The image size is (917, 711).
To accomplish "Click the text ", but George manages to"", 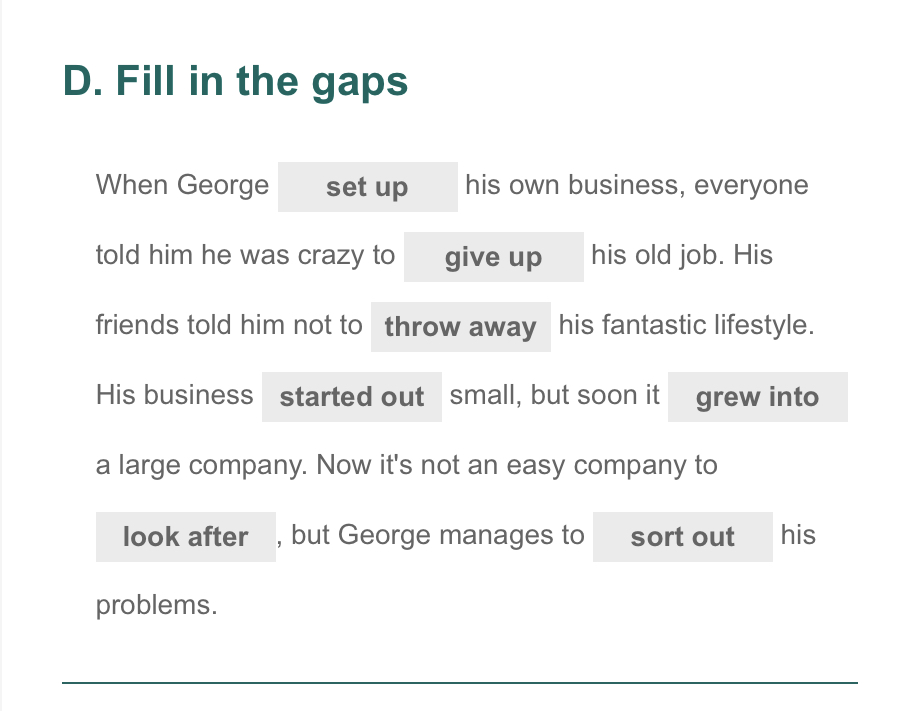I will 433,535.
